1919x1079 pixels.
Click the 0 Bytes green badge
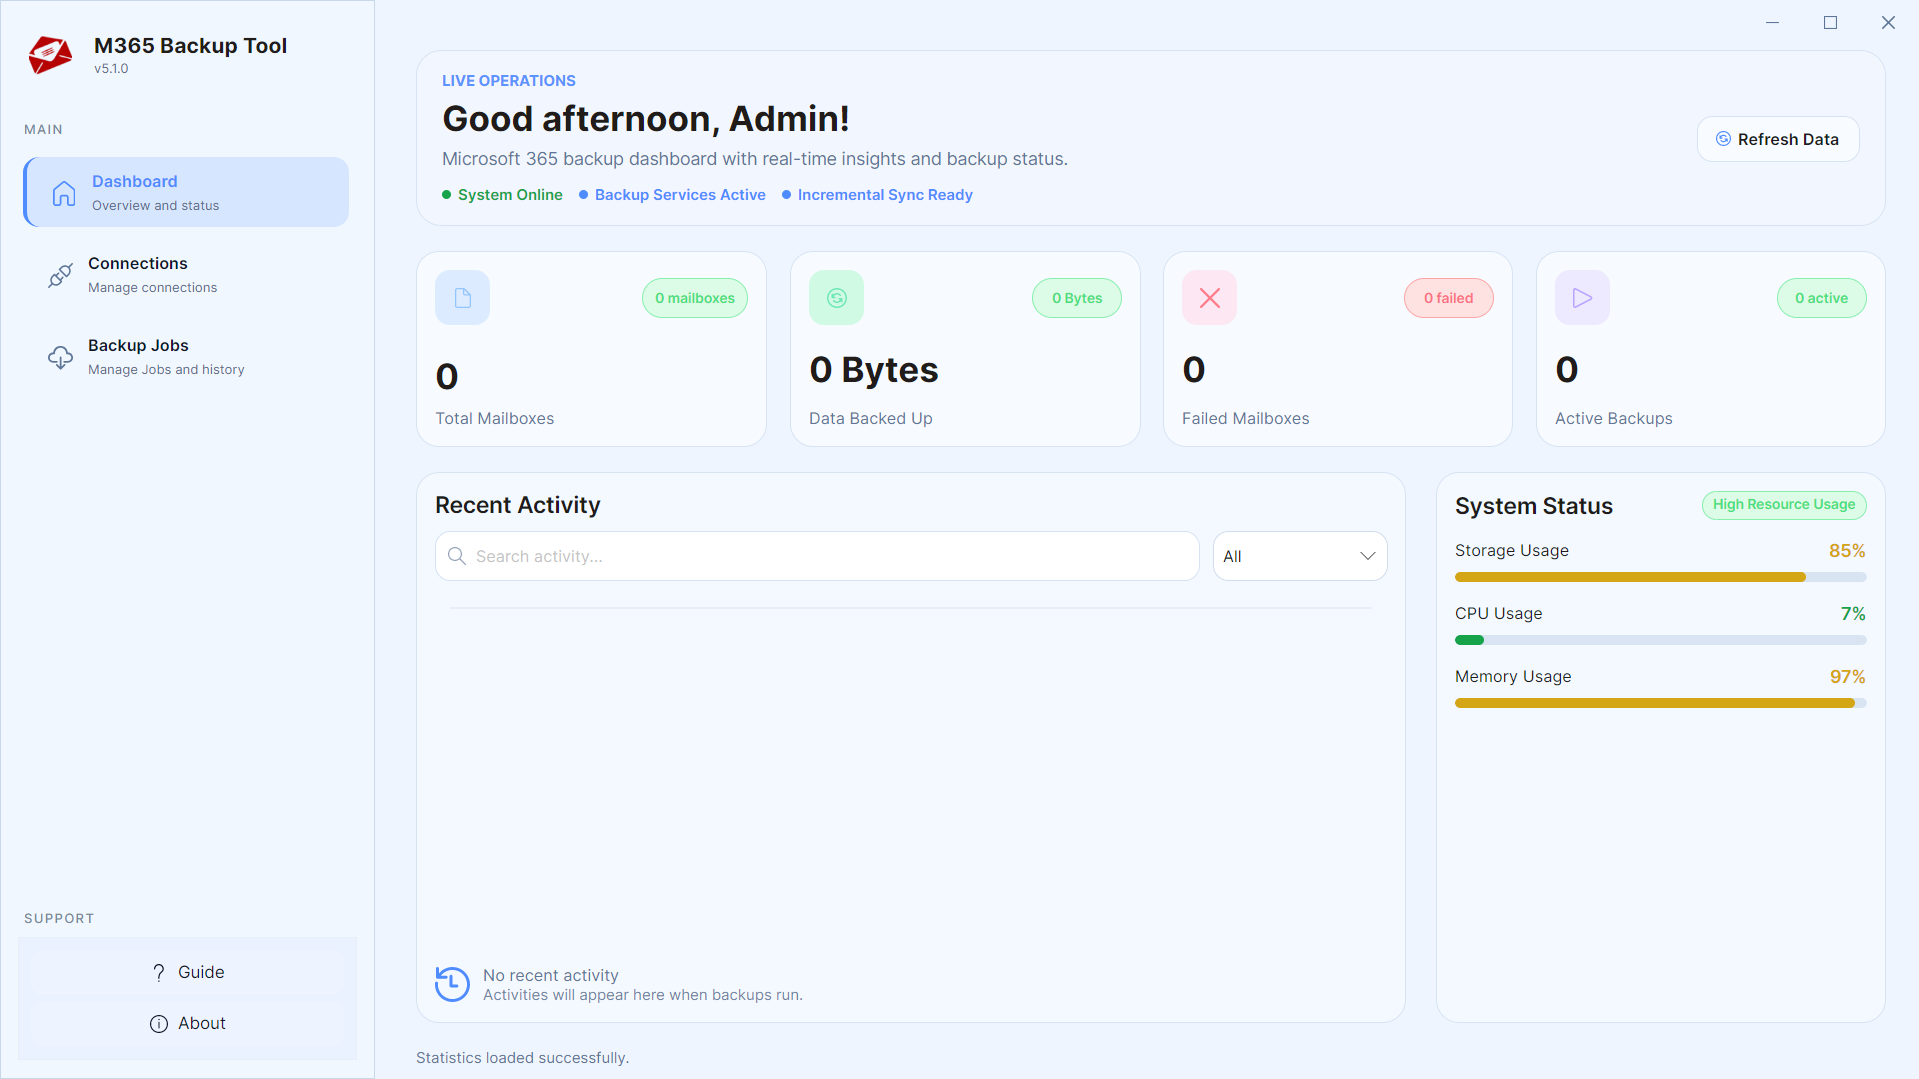(1076, 298)
